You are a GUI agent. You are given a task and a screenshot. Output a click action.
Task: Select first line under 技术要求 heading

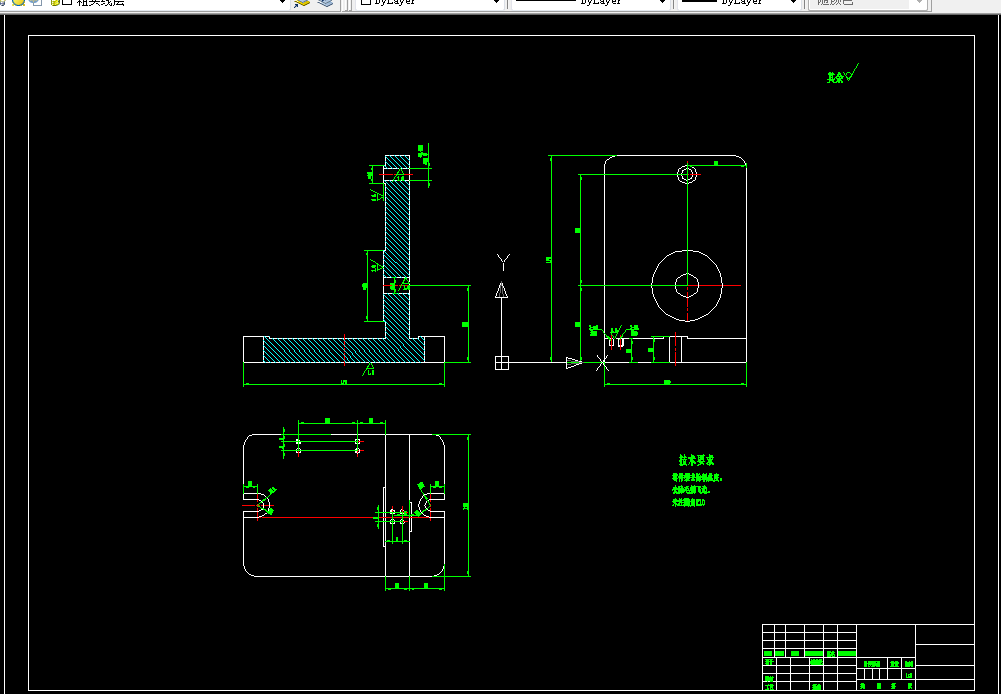click(x=697, y=477)
